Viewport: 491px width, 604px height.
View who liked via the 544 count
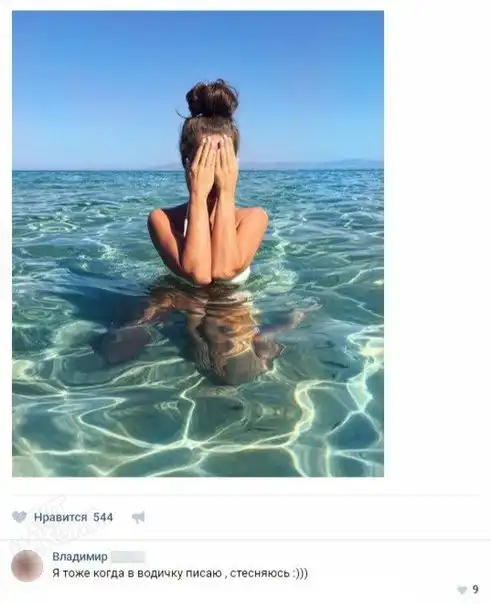point(103,517)
